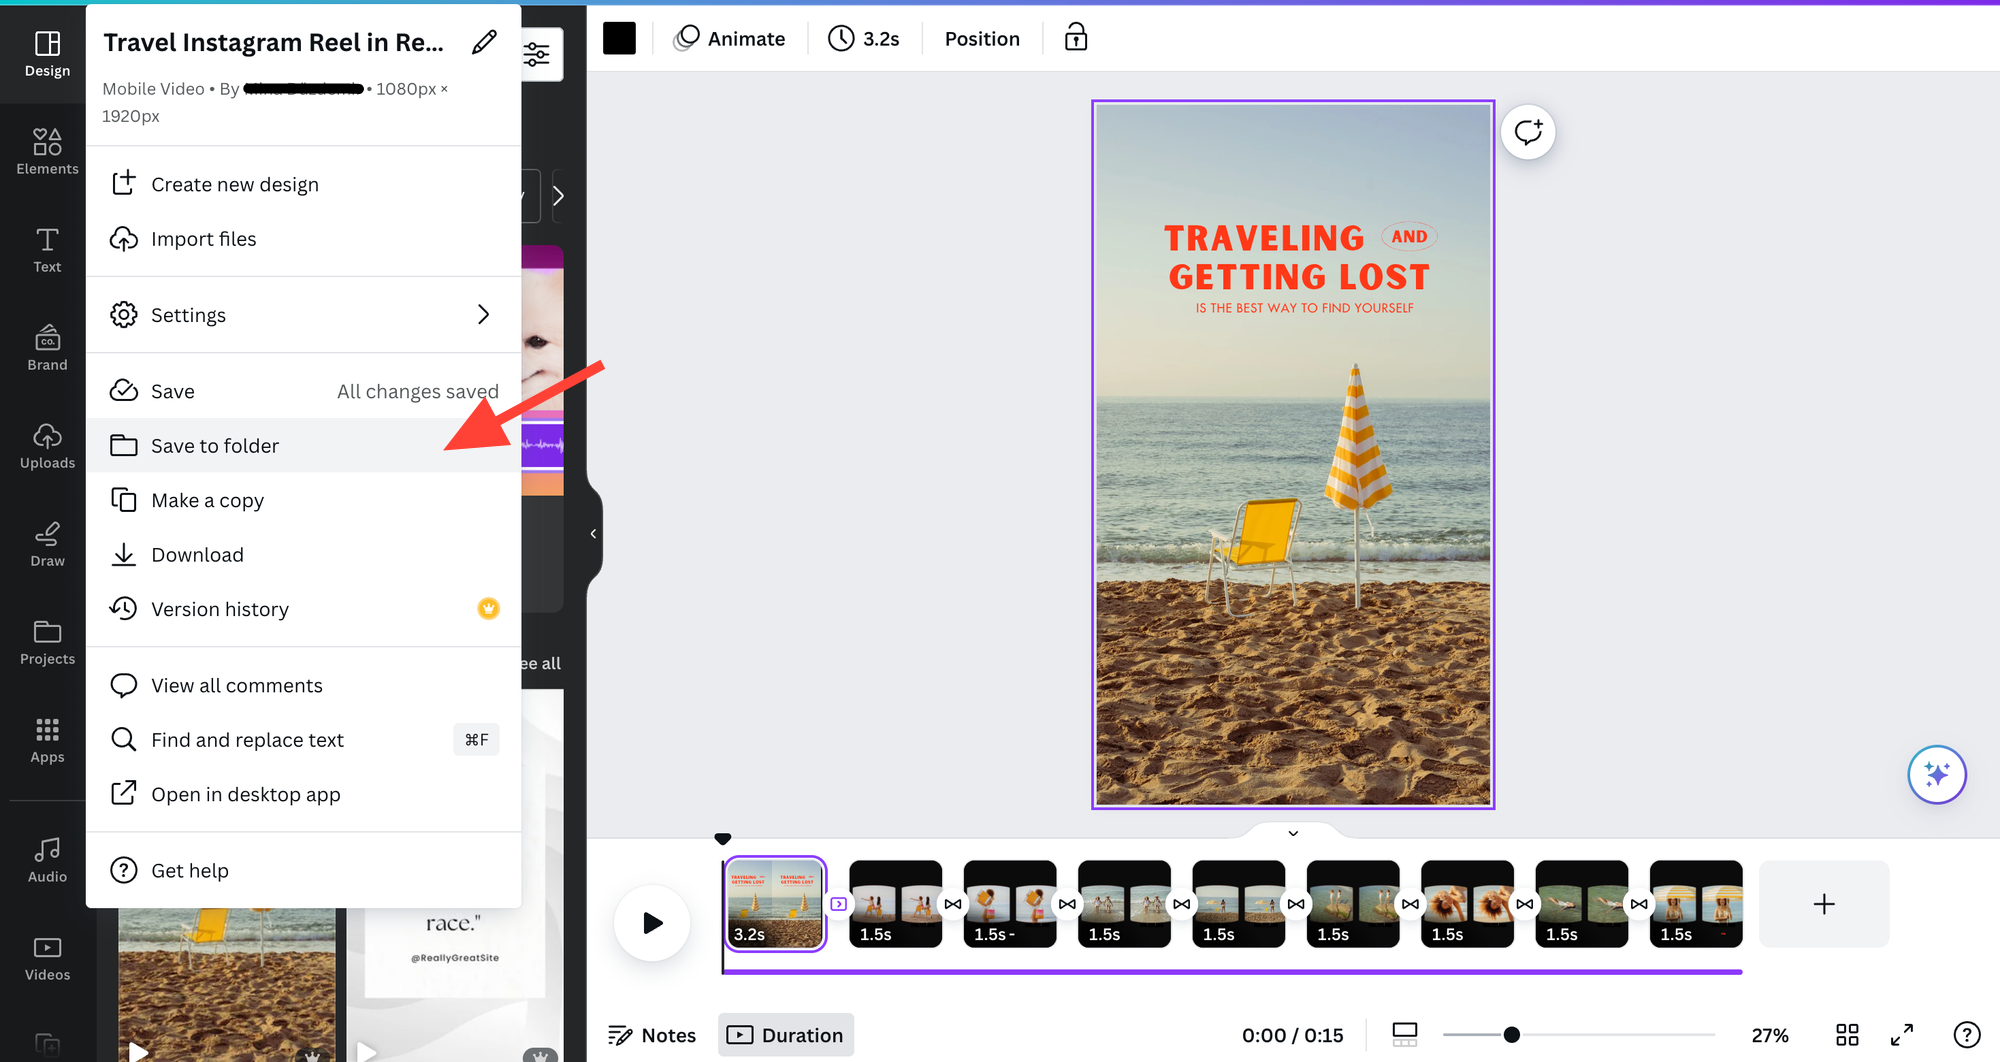The height and width of the screenshot is (1062, 2000).
Task: Click the next arrow in side panel
Action: click(558, 196)
